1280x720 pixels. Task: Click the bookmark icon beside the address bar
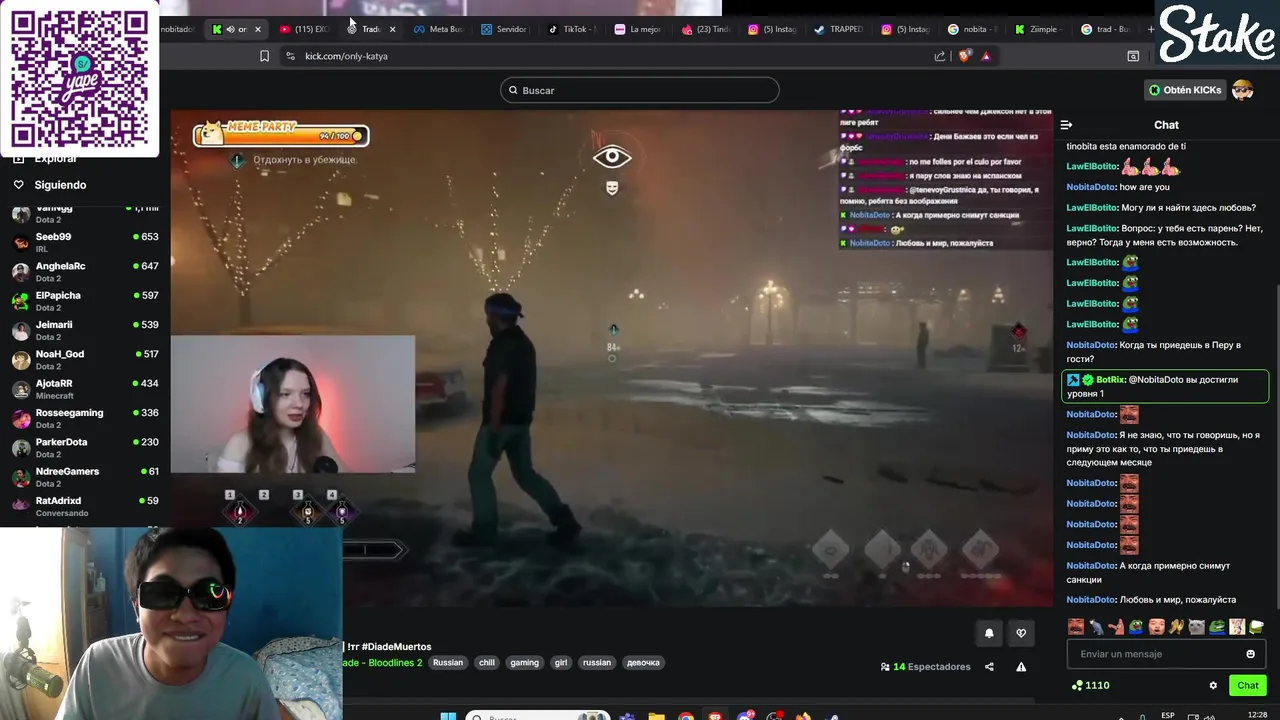(264, 56)
